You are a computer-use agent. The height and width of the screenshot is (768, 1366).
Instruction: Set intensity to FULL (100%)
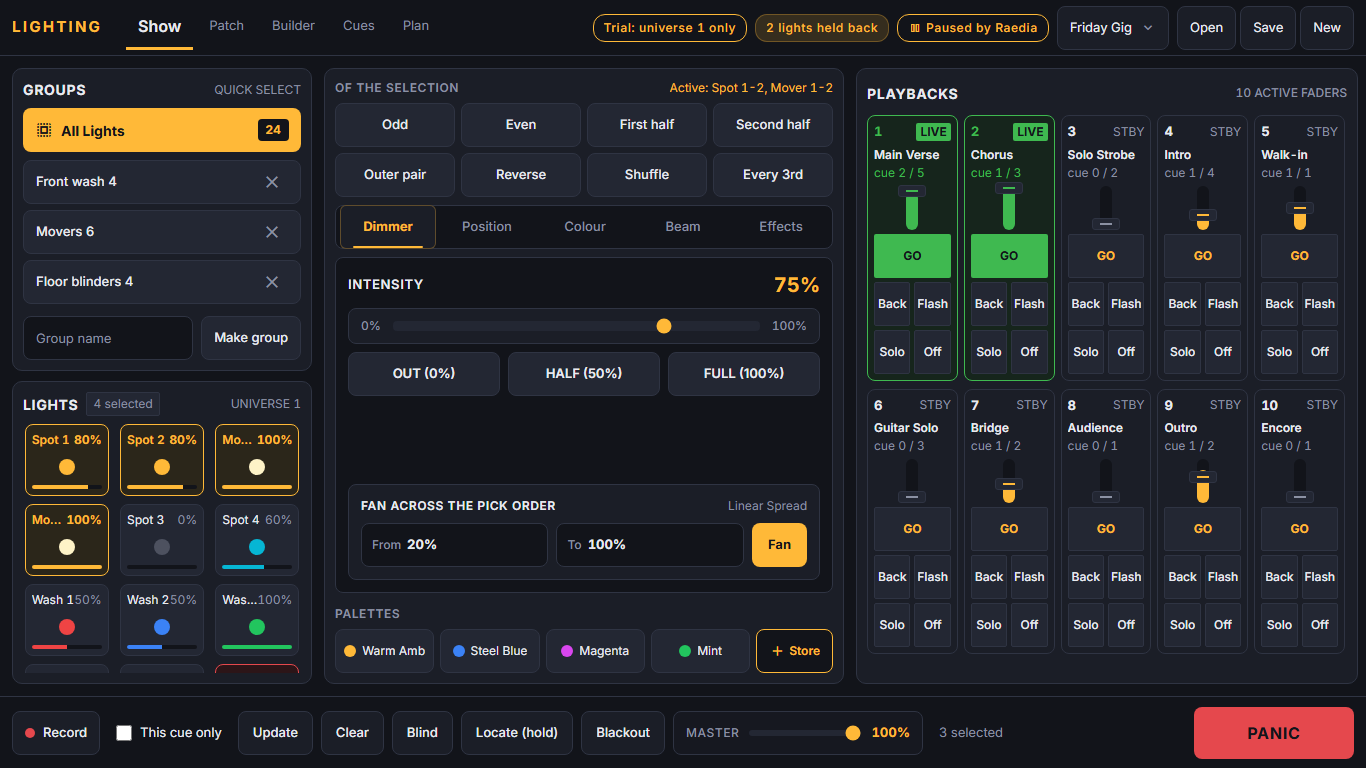click(744, 374)
